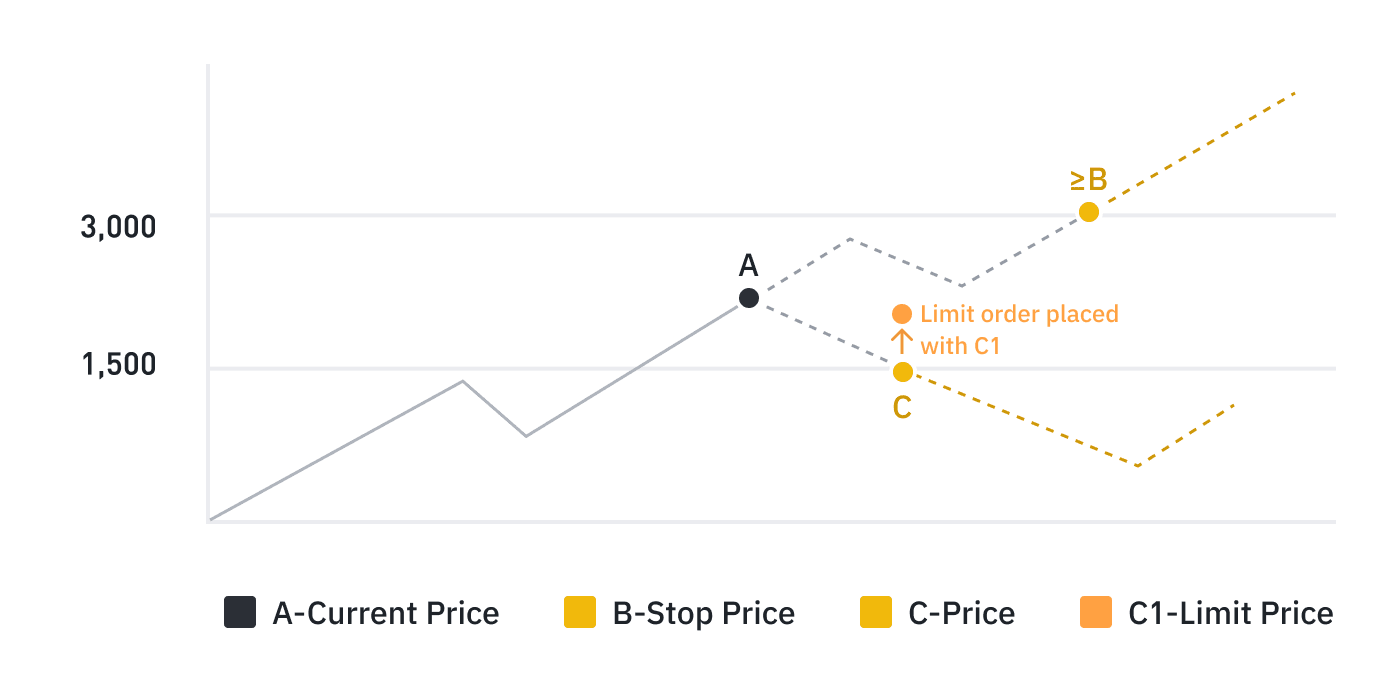
Task: Click the black point A marker
Action: 748,298
